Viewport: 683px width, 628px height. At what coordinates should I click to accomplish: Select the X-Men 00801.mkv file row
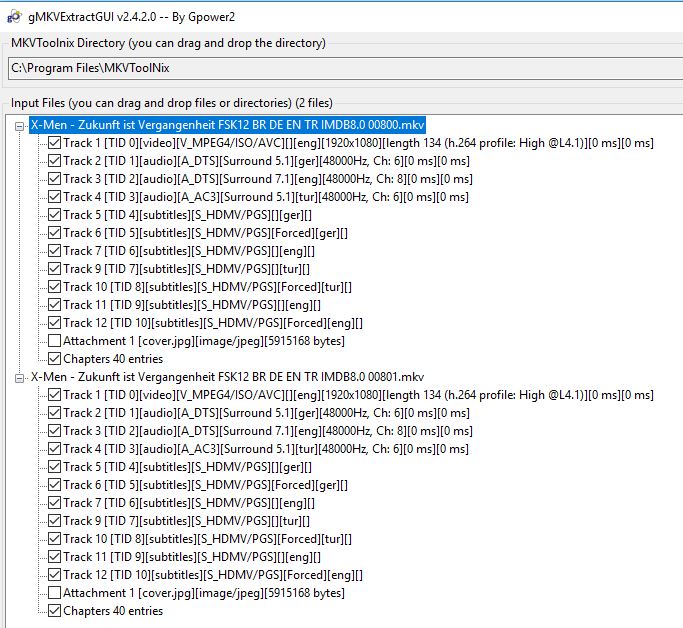point(227,377)
